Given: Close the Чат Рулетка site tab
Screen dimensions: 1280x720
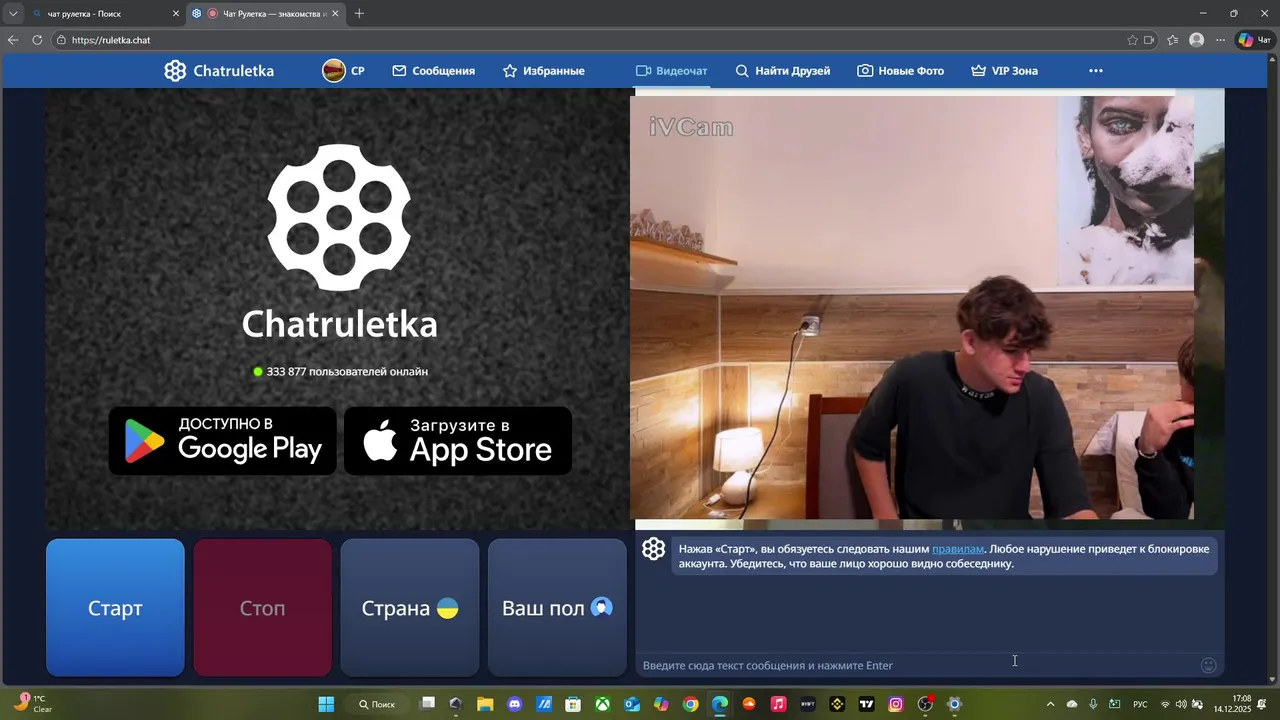Looking at the screenshot, I should (x=335, y=14).
